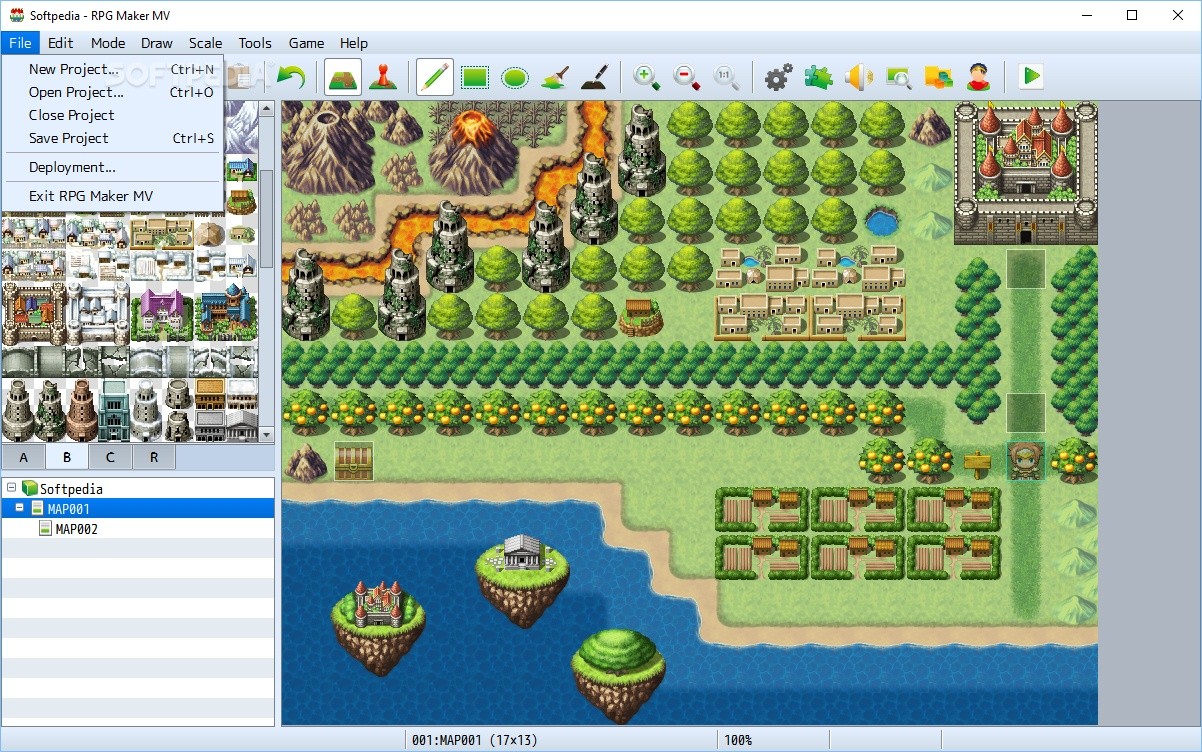Open the Database gears icon
The width and height of the screenshot is (1202, 752).
(779, 77)
